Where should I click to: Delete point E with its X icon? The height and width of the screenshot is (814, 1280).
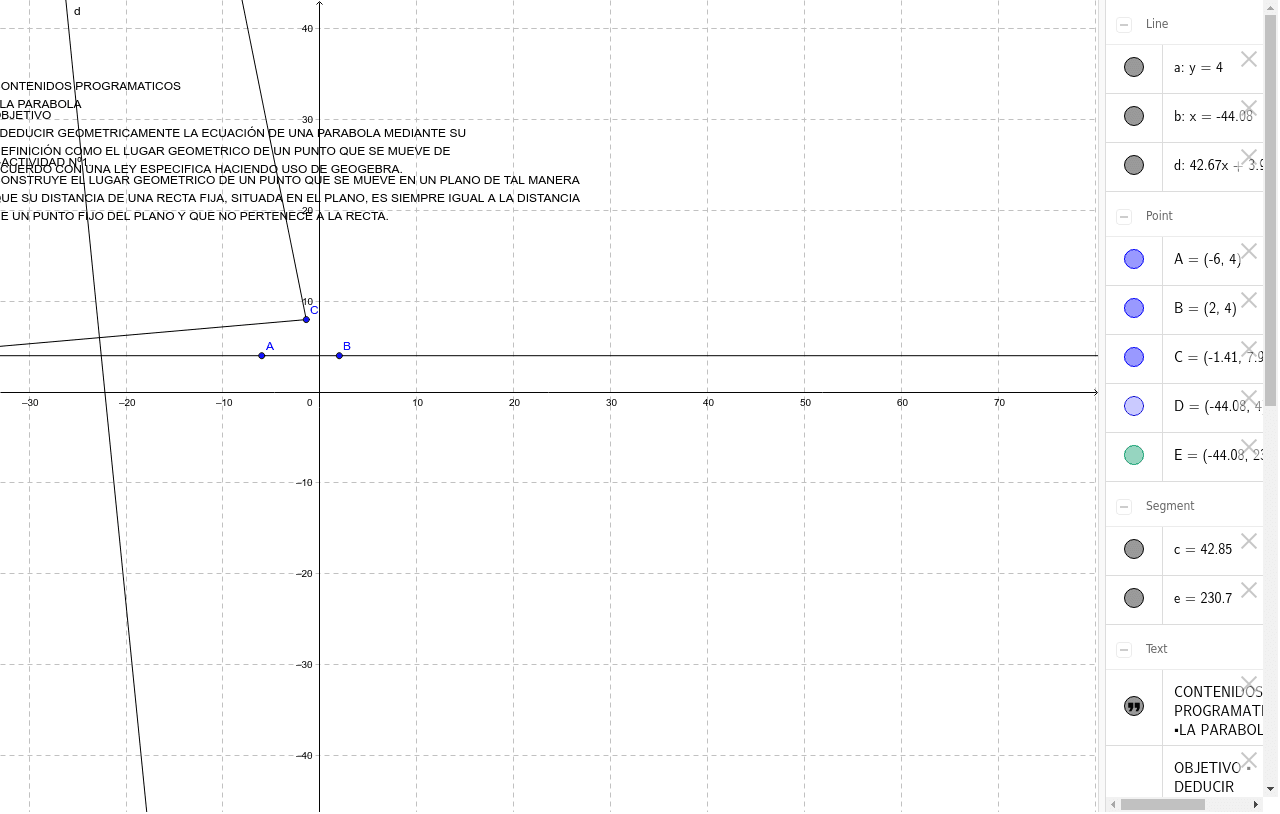click(x=1249, y=447)
